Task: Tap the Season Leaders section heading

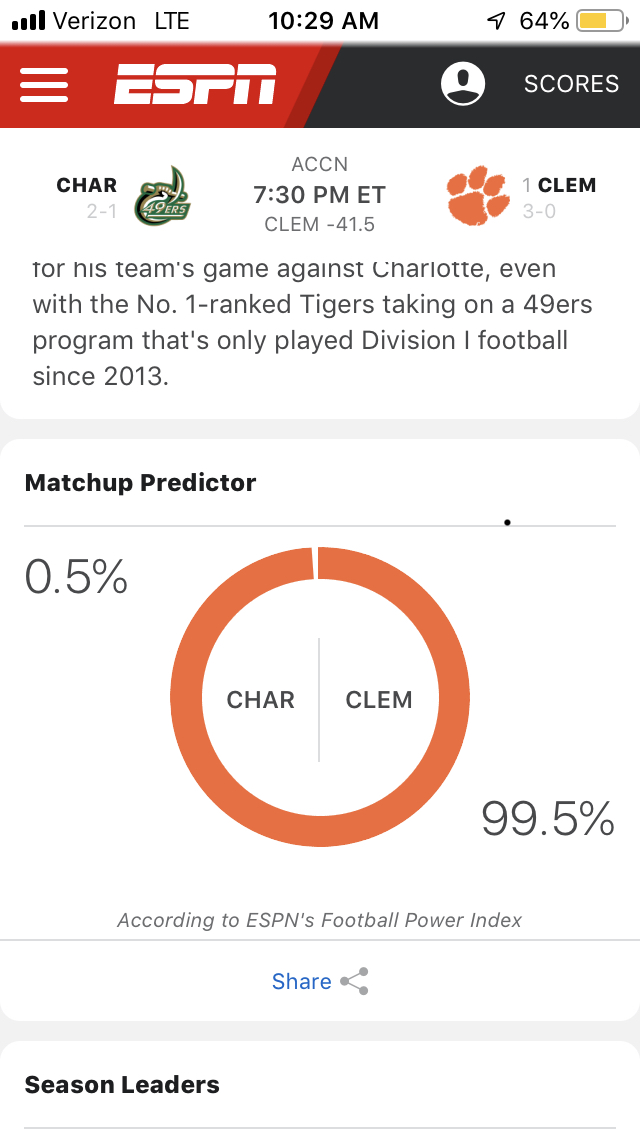Action: pyautogui.click(x=122, y=1084)
